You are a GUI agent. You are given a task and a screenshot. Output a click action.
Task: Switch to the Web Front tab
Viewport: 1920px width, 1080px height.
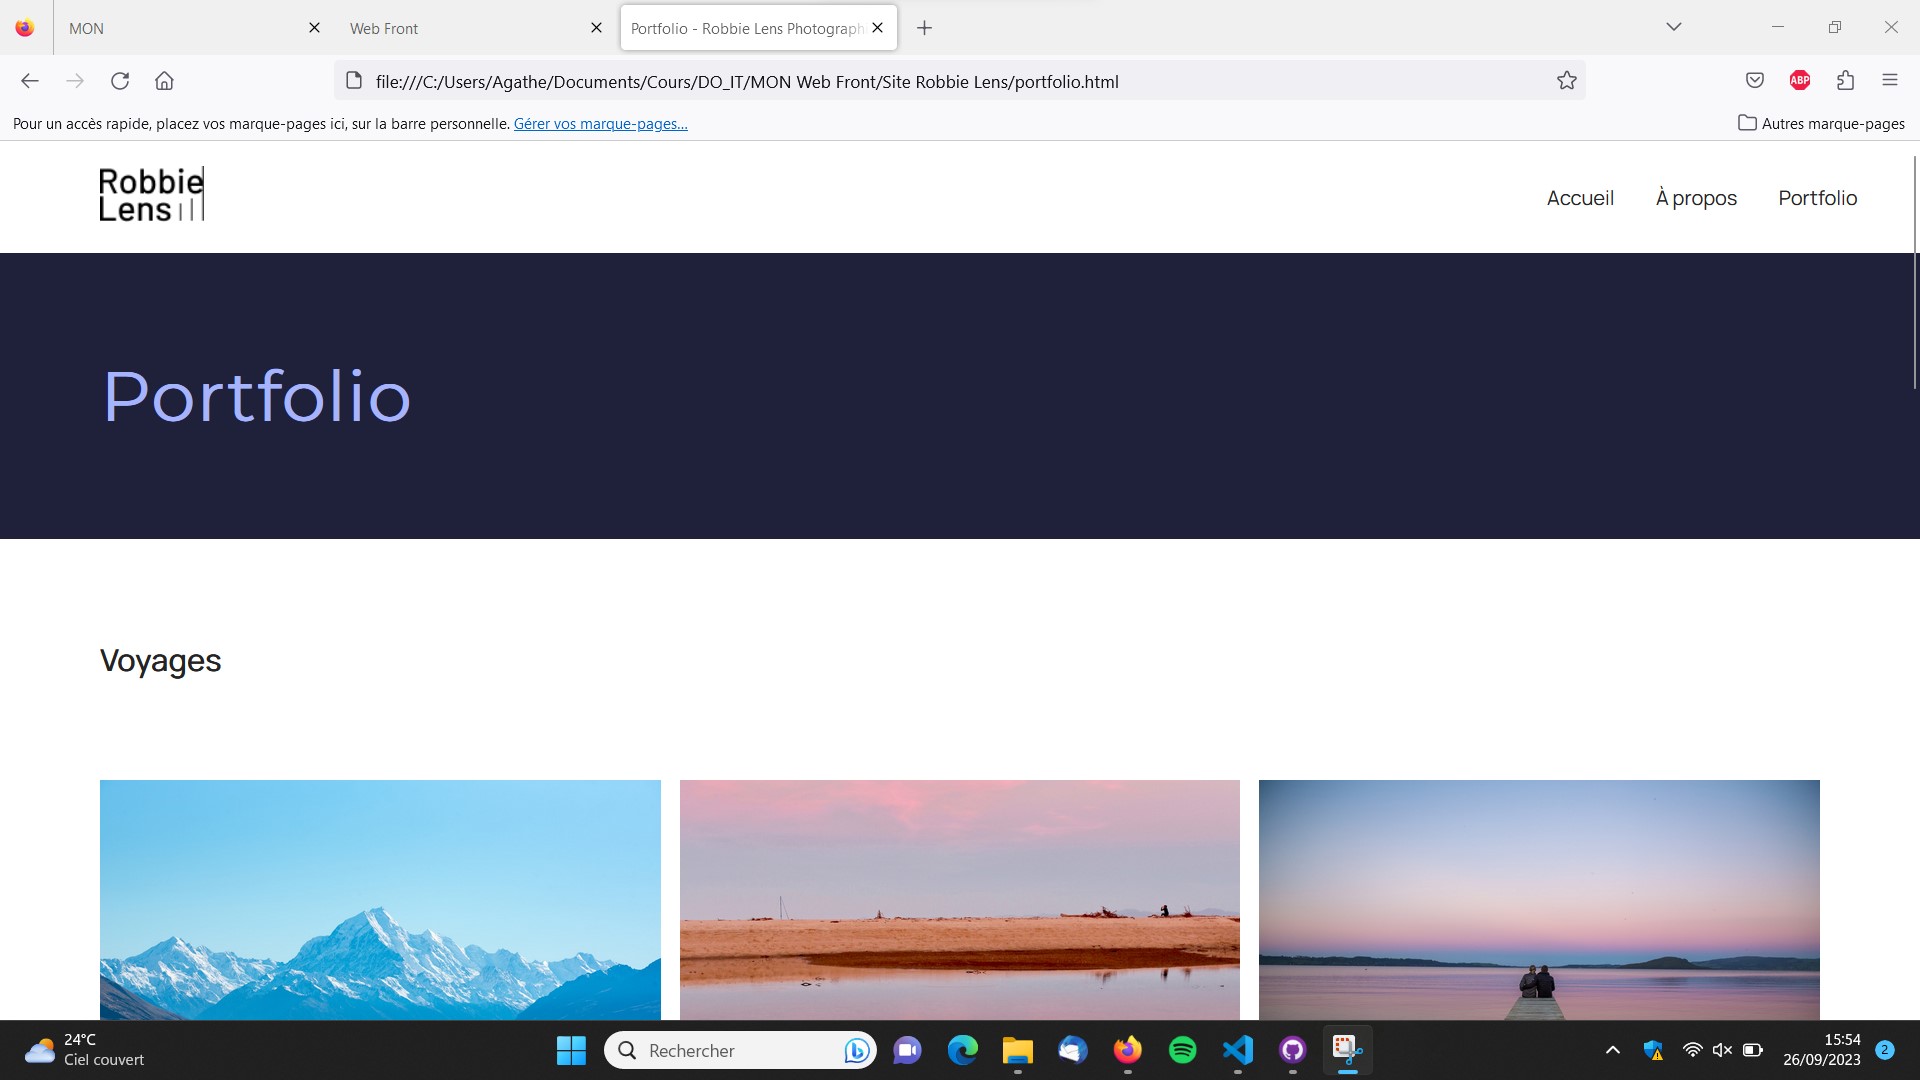pos(460,28)
